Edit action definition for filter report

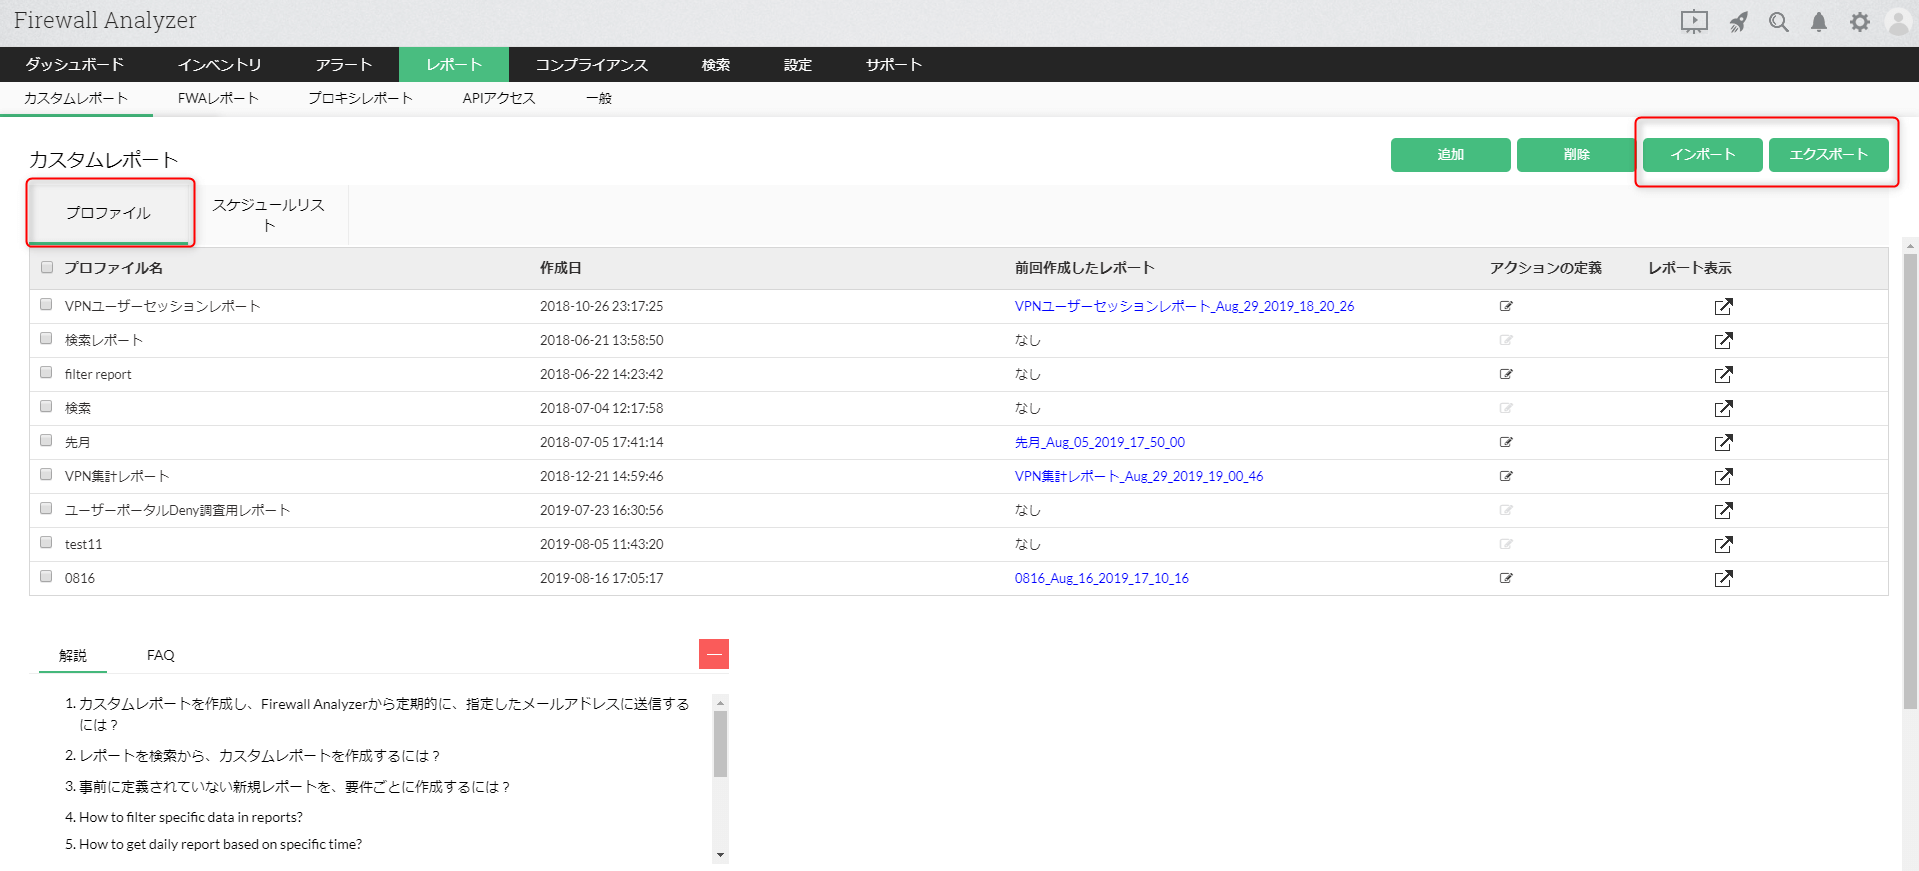[1506, 374]
